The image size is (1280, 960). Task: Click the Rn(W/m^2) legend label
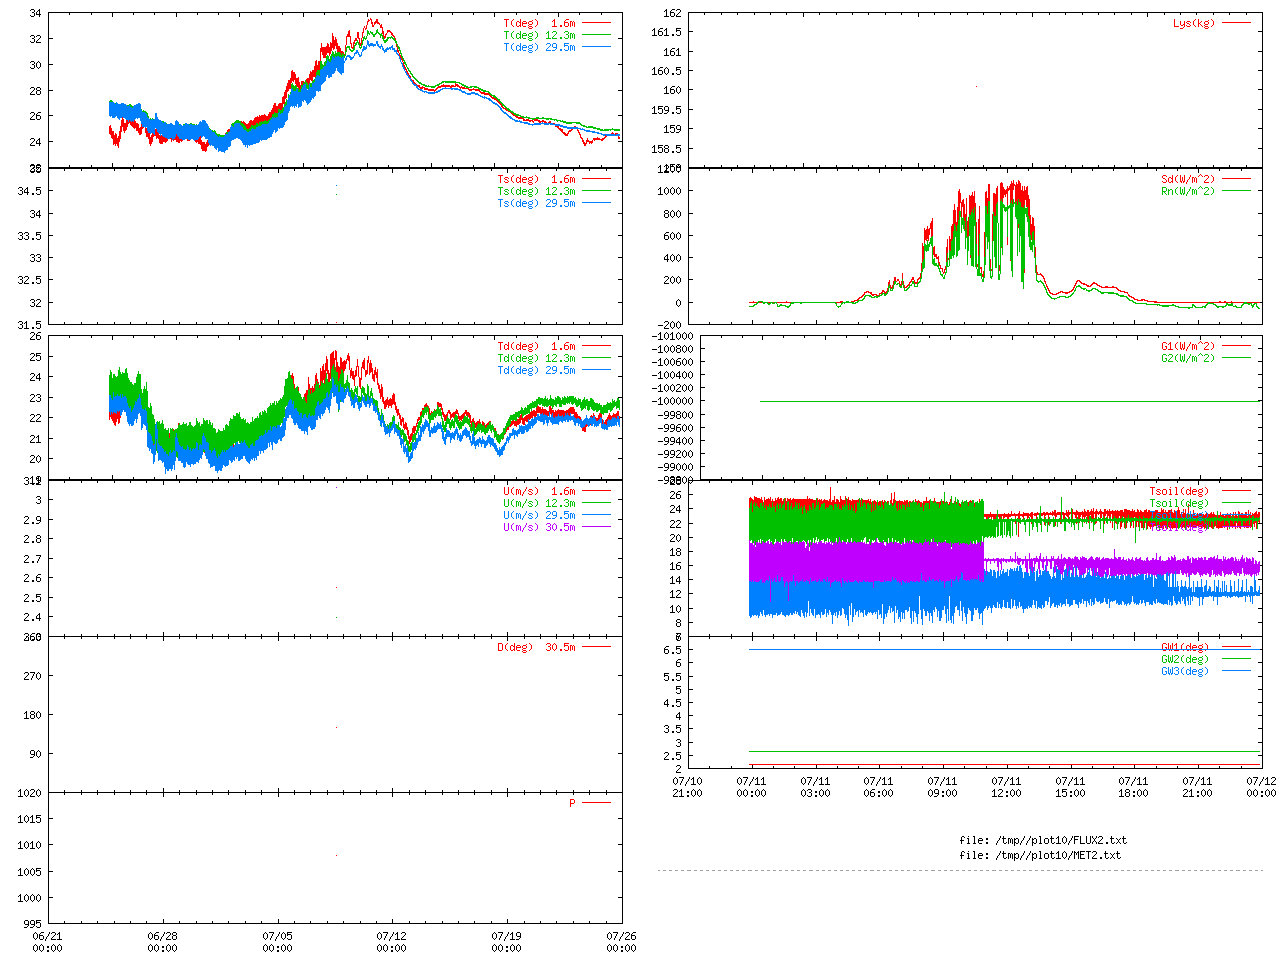tap(1188, 191)
